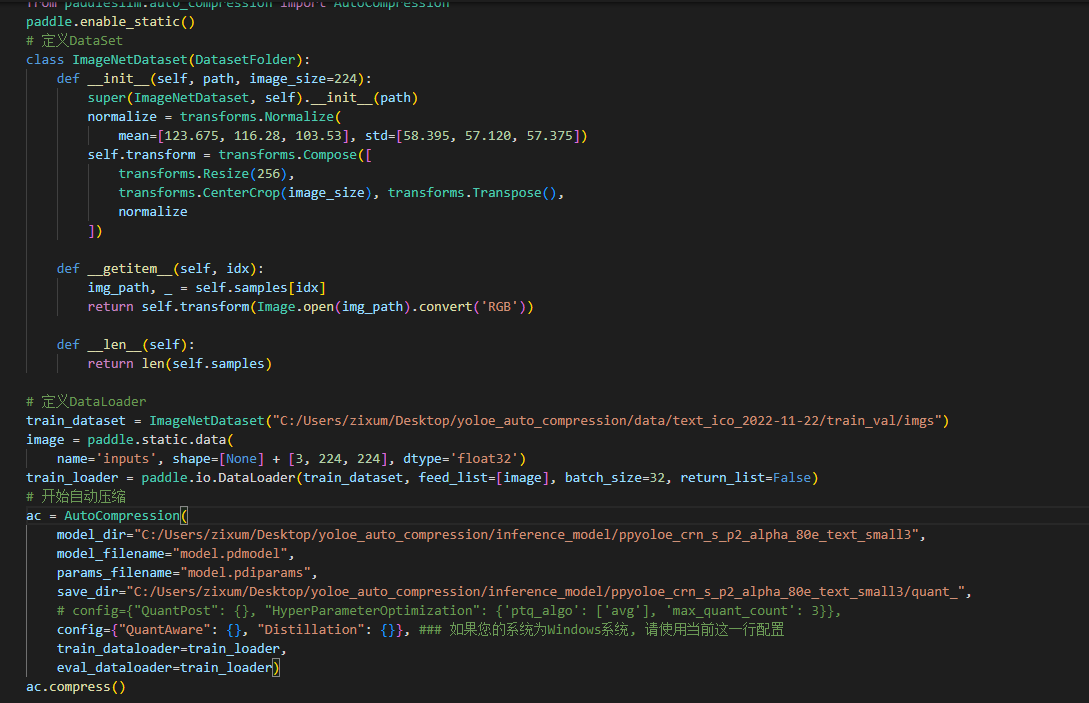Viewport: 1089px width, 703px height.
Task: Click the Windows系统 comment after config
Action: (601, 629)
